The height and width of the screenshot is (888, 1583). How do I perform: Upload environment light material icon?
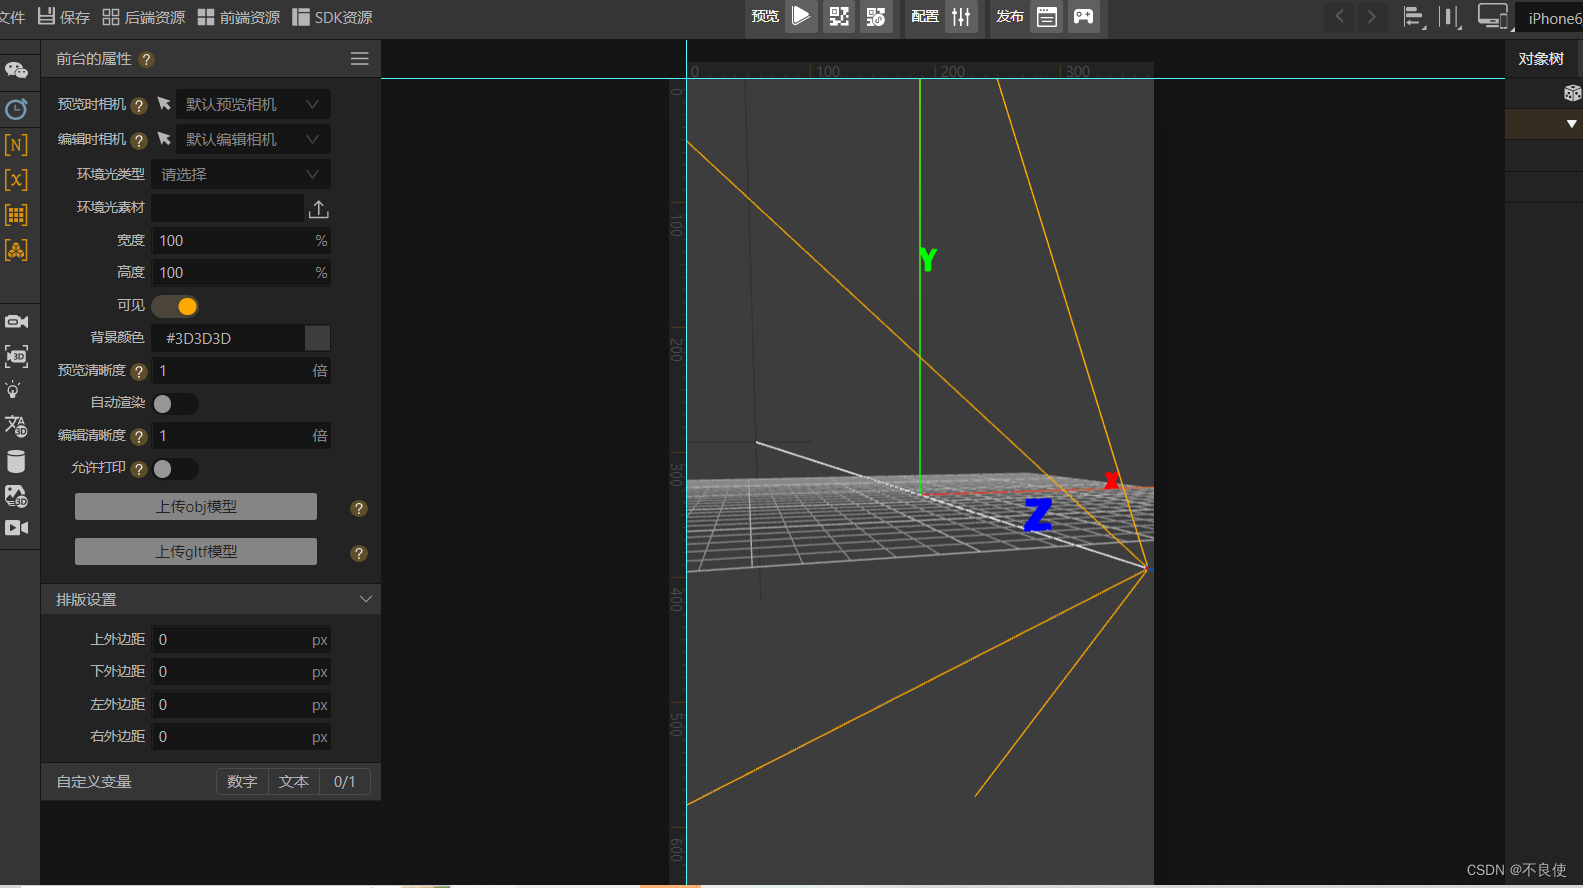click(318, 208)
